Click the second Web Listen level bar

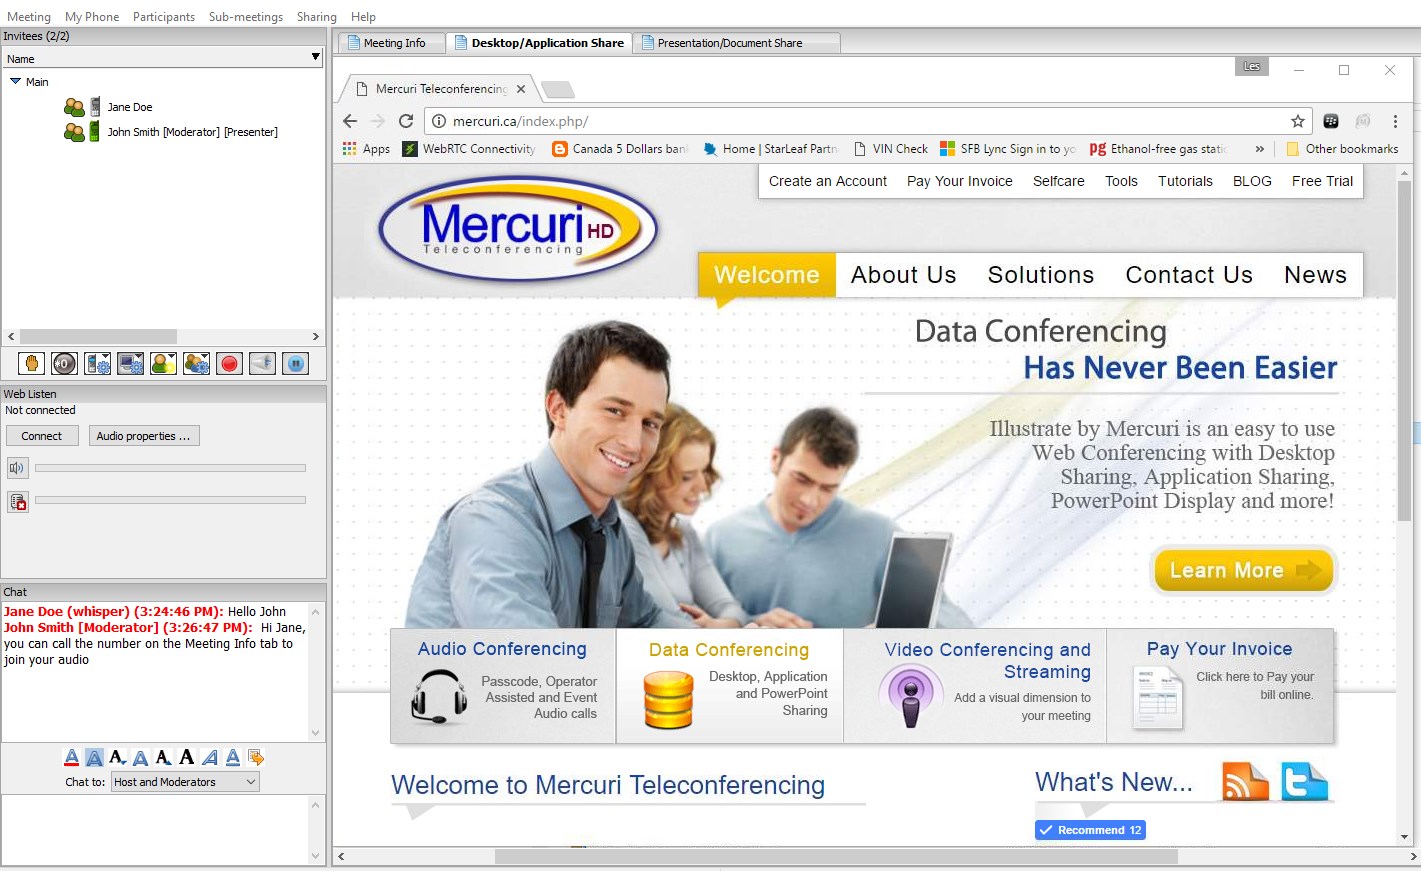tap(170, 500)
